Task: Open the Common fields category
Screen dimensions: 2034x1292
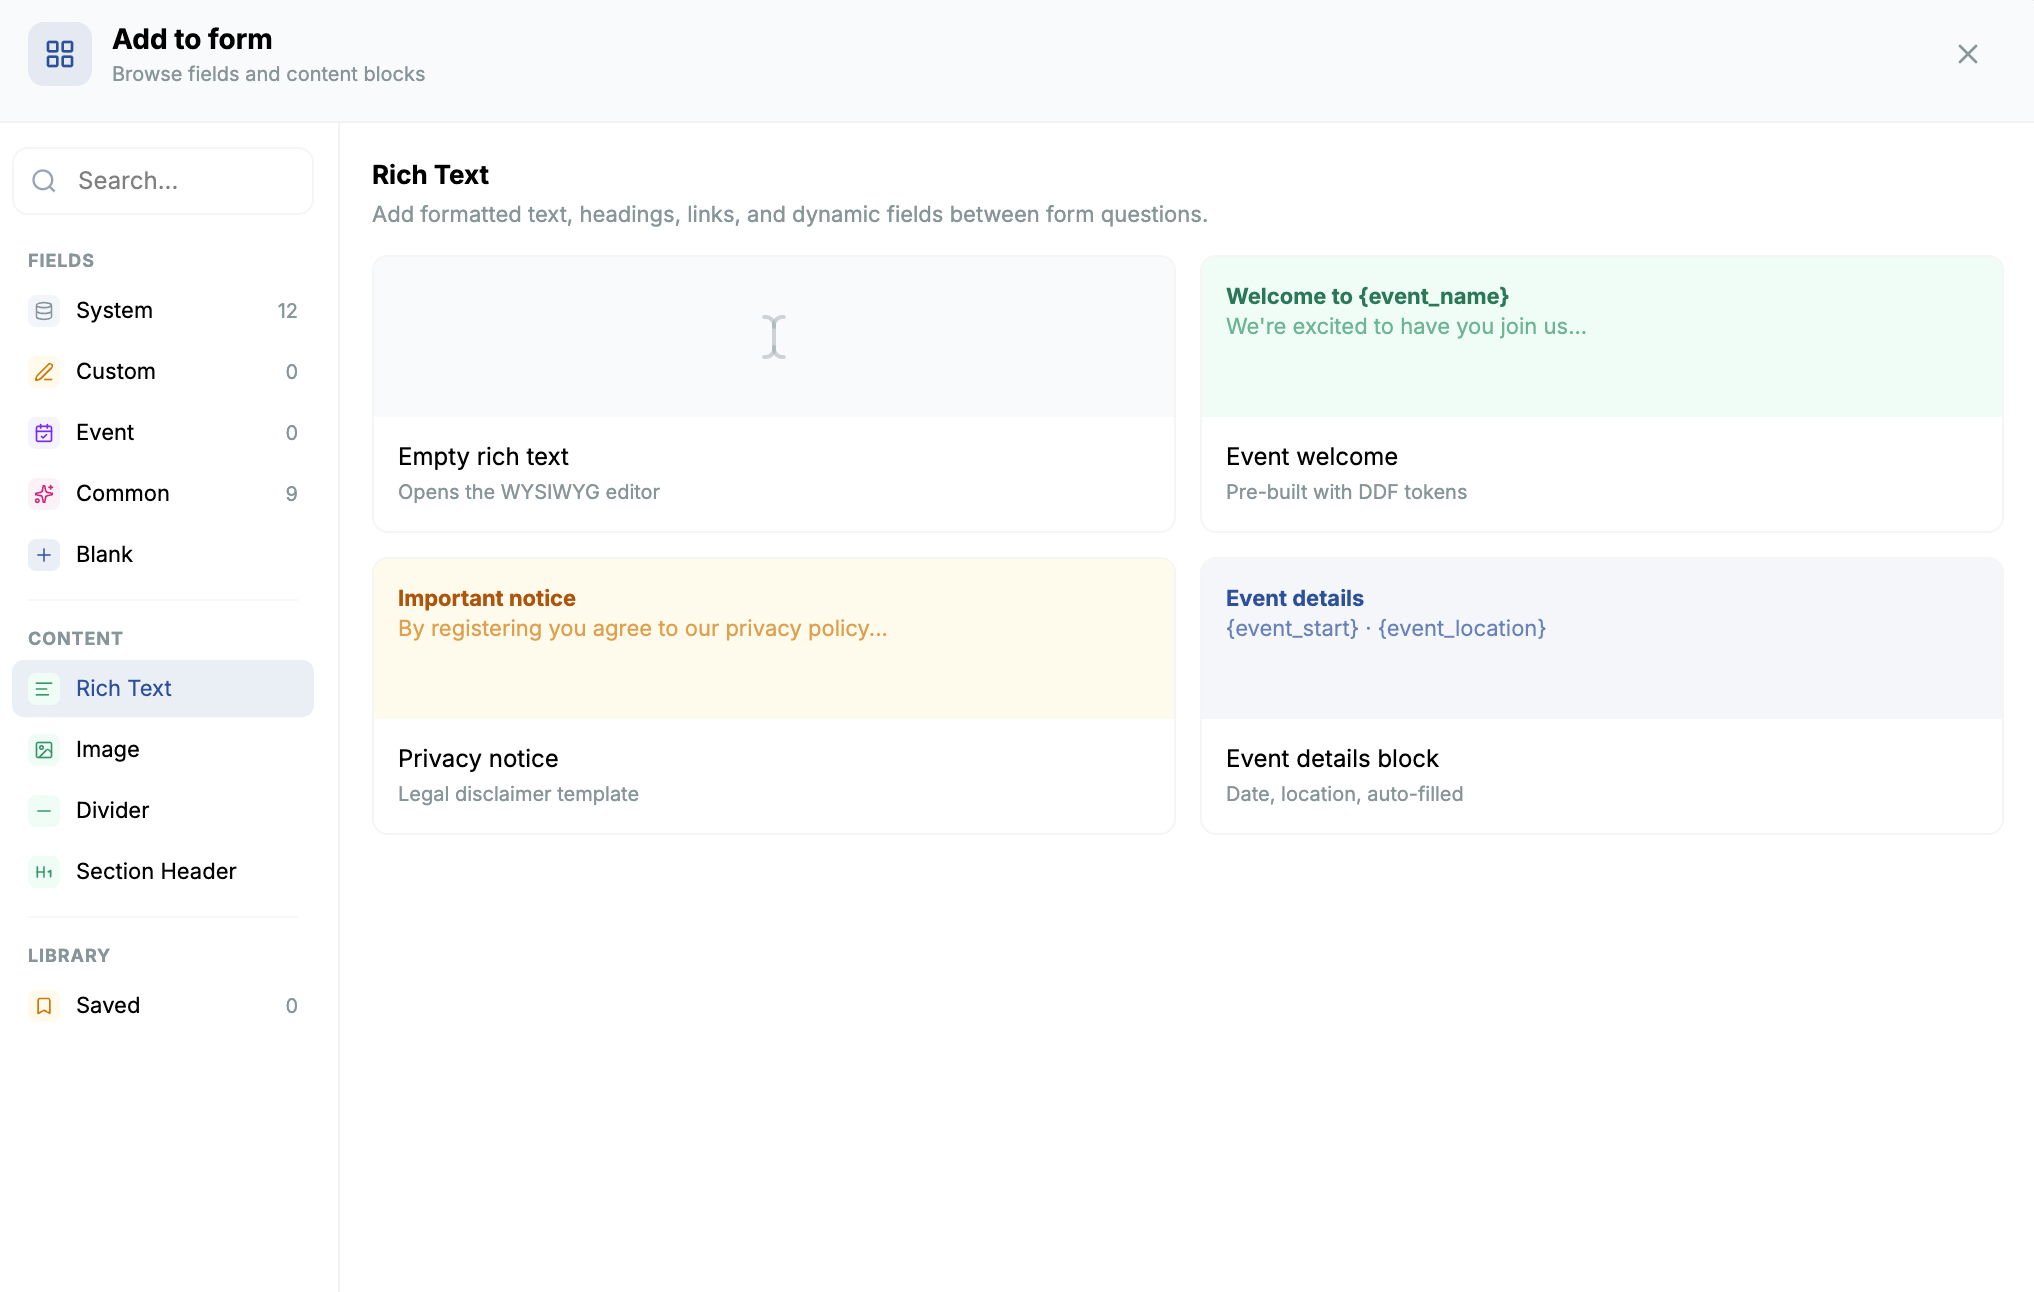Action: click(163, 494)
